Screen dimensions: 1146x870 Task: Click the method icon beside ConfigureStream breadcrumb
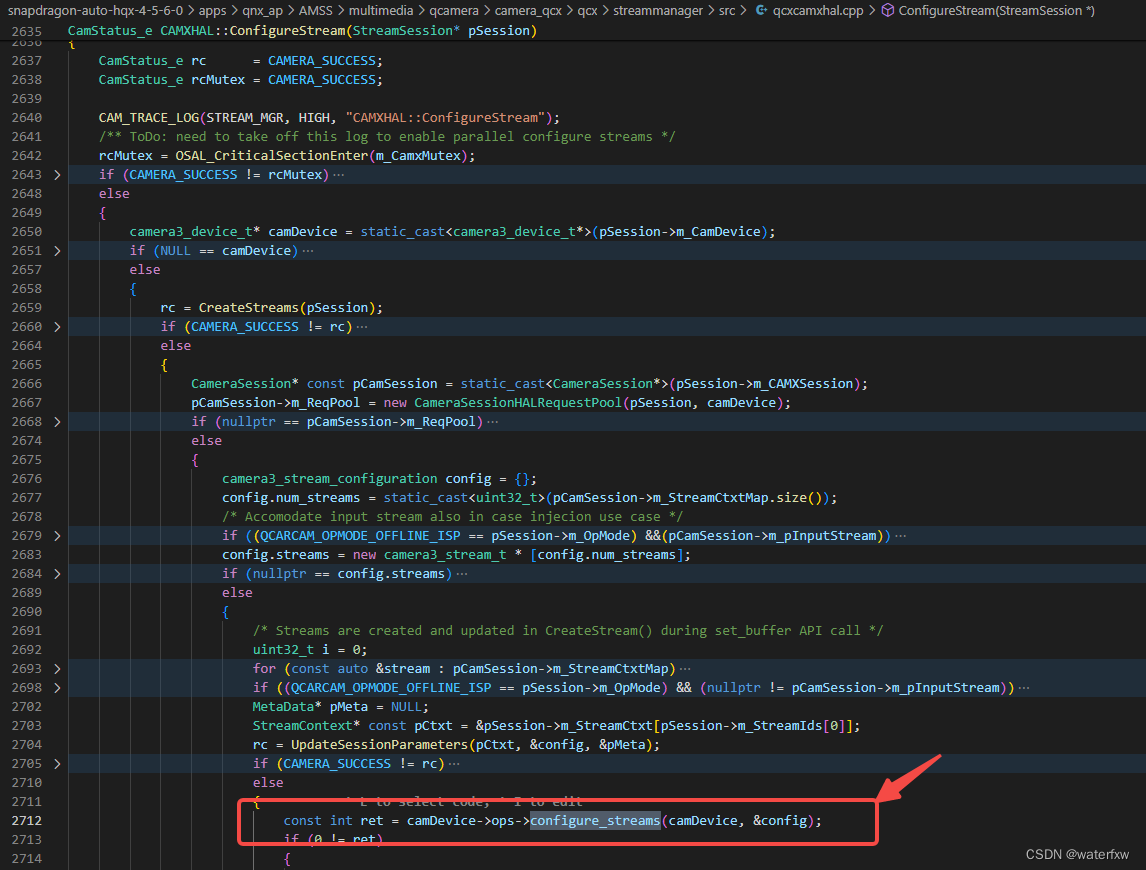pos(887,10)
